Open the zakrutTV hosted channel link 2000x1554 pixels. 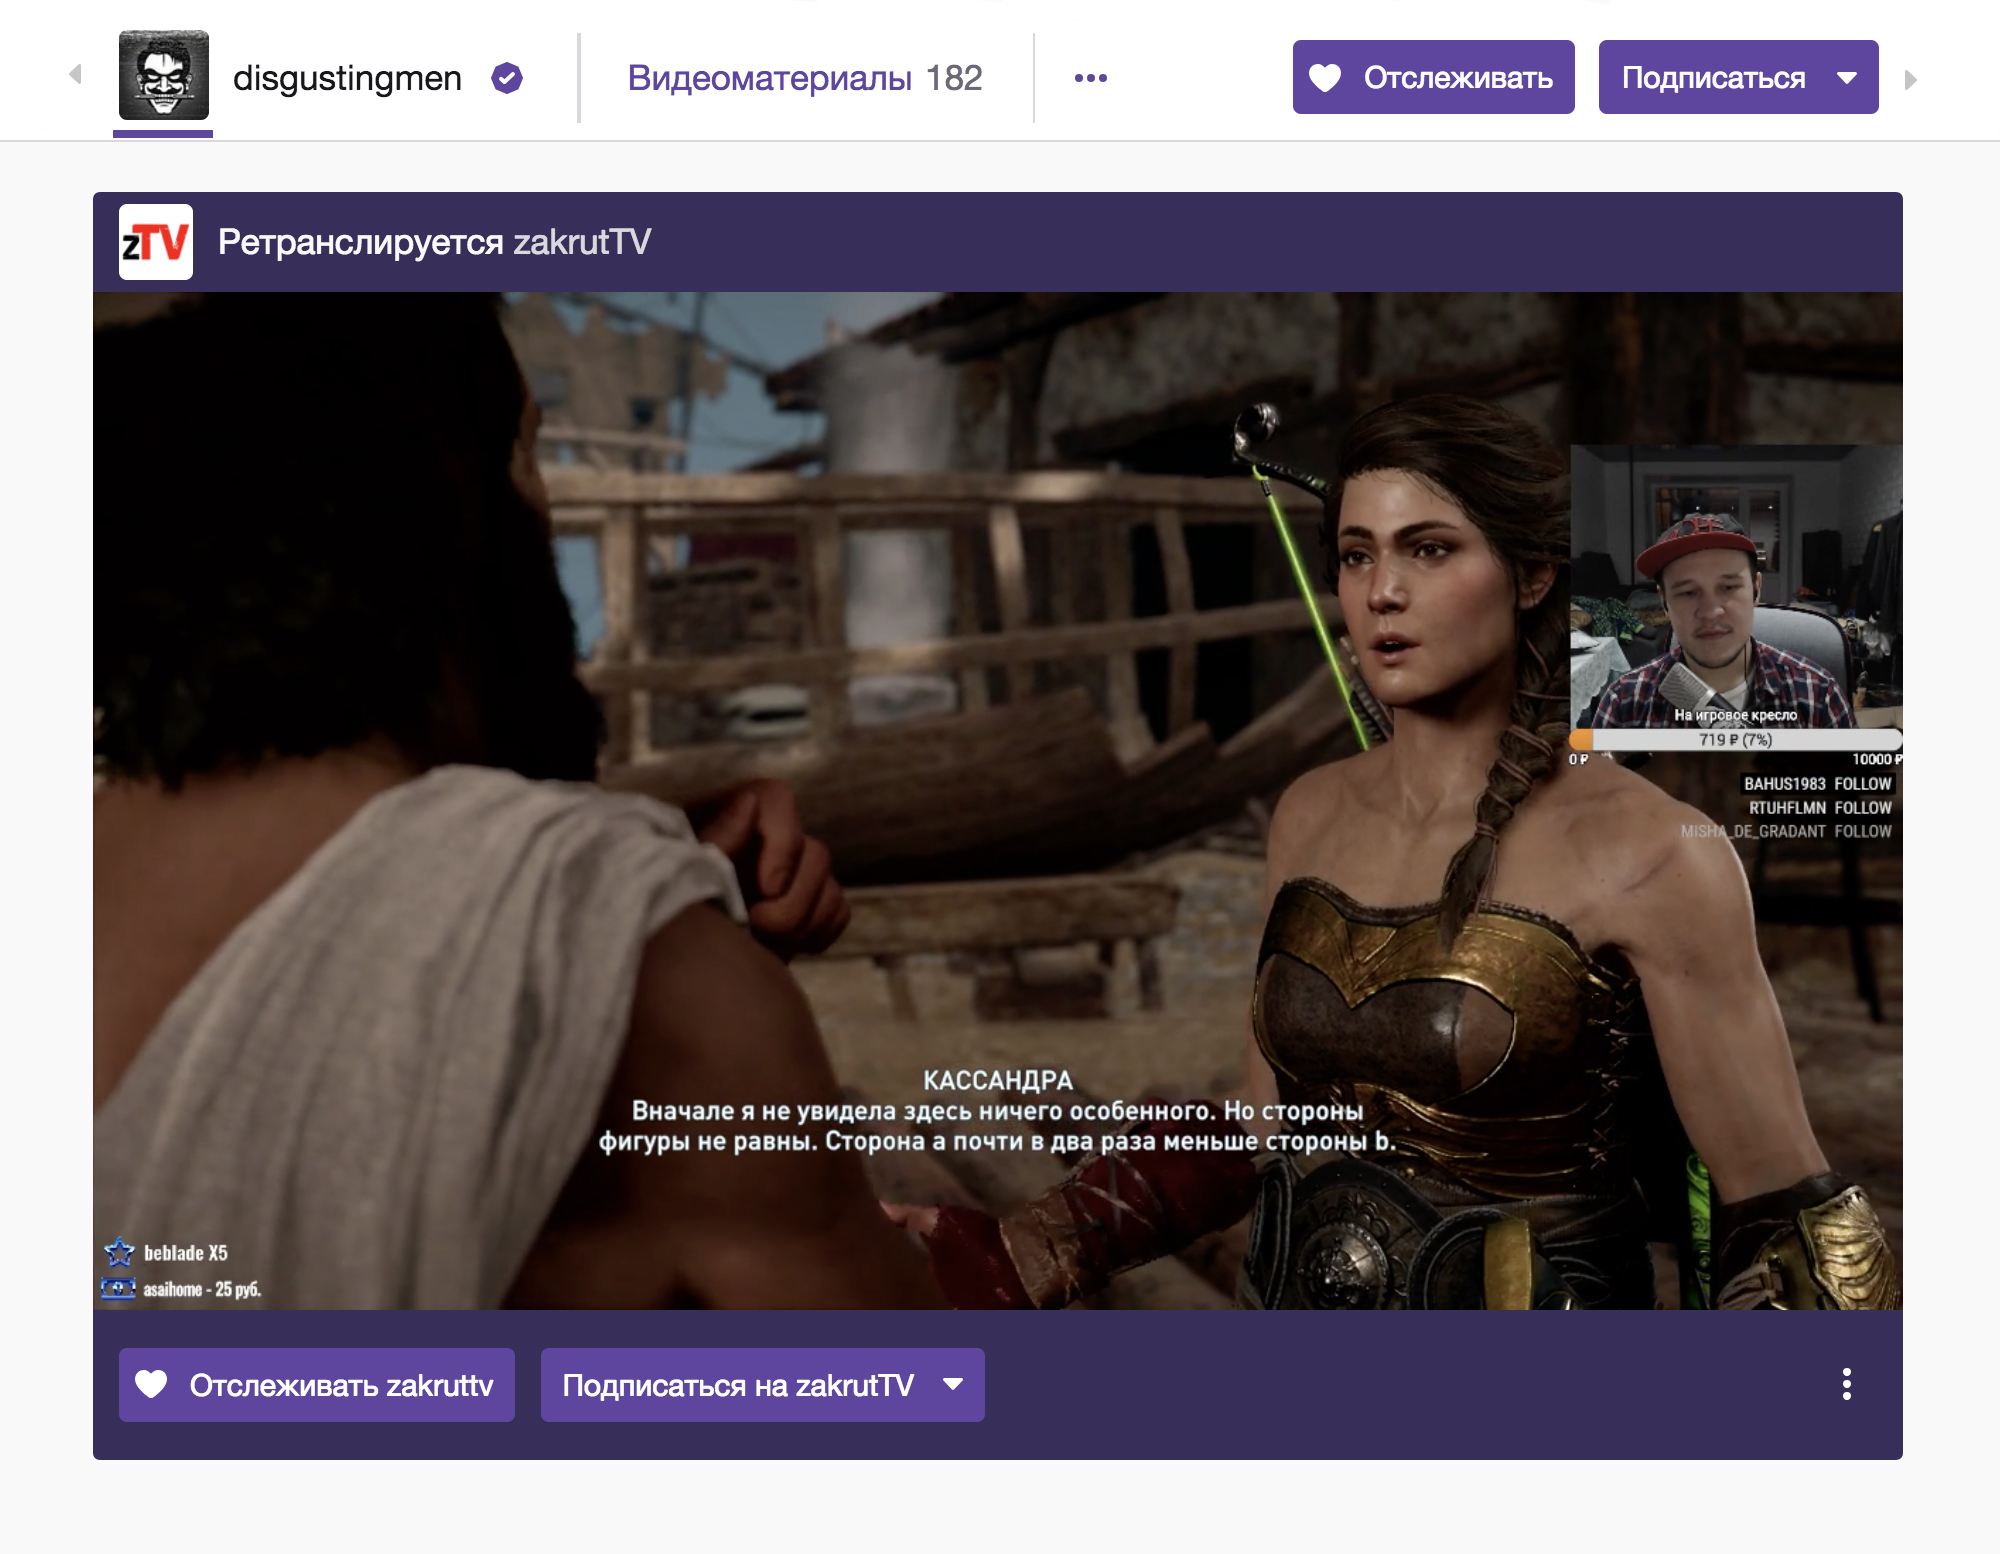pyautogui.click(x=582, y=242)
